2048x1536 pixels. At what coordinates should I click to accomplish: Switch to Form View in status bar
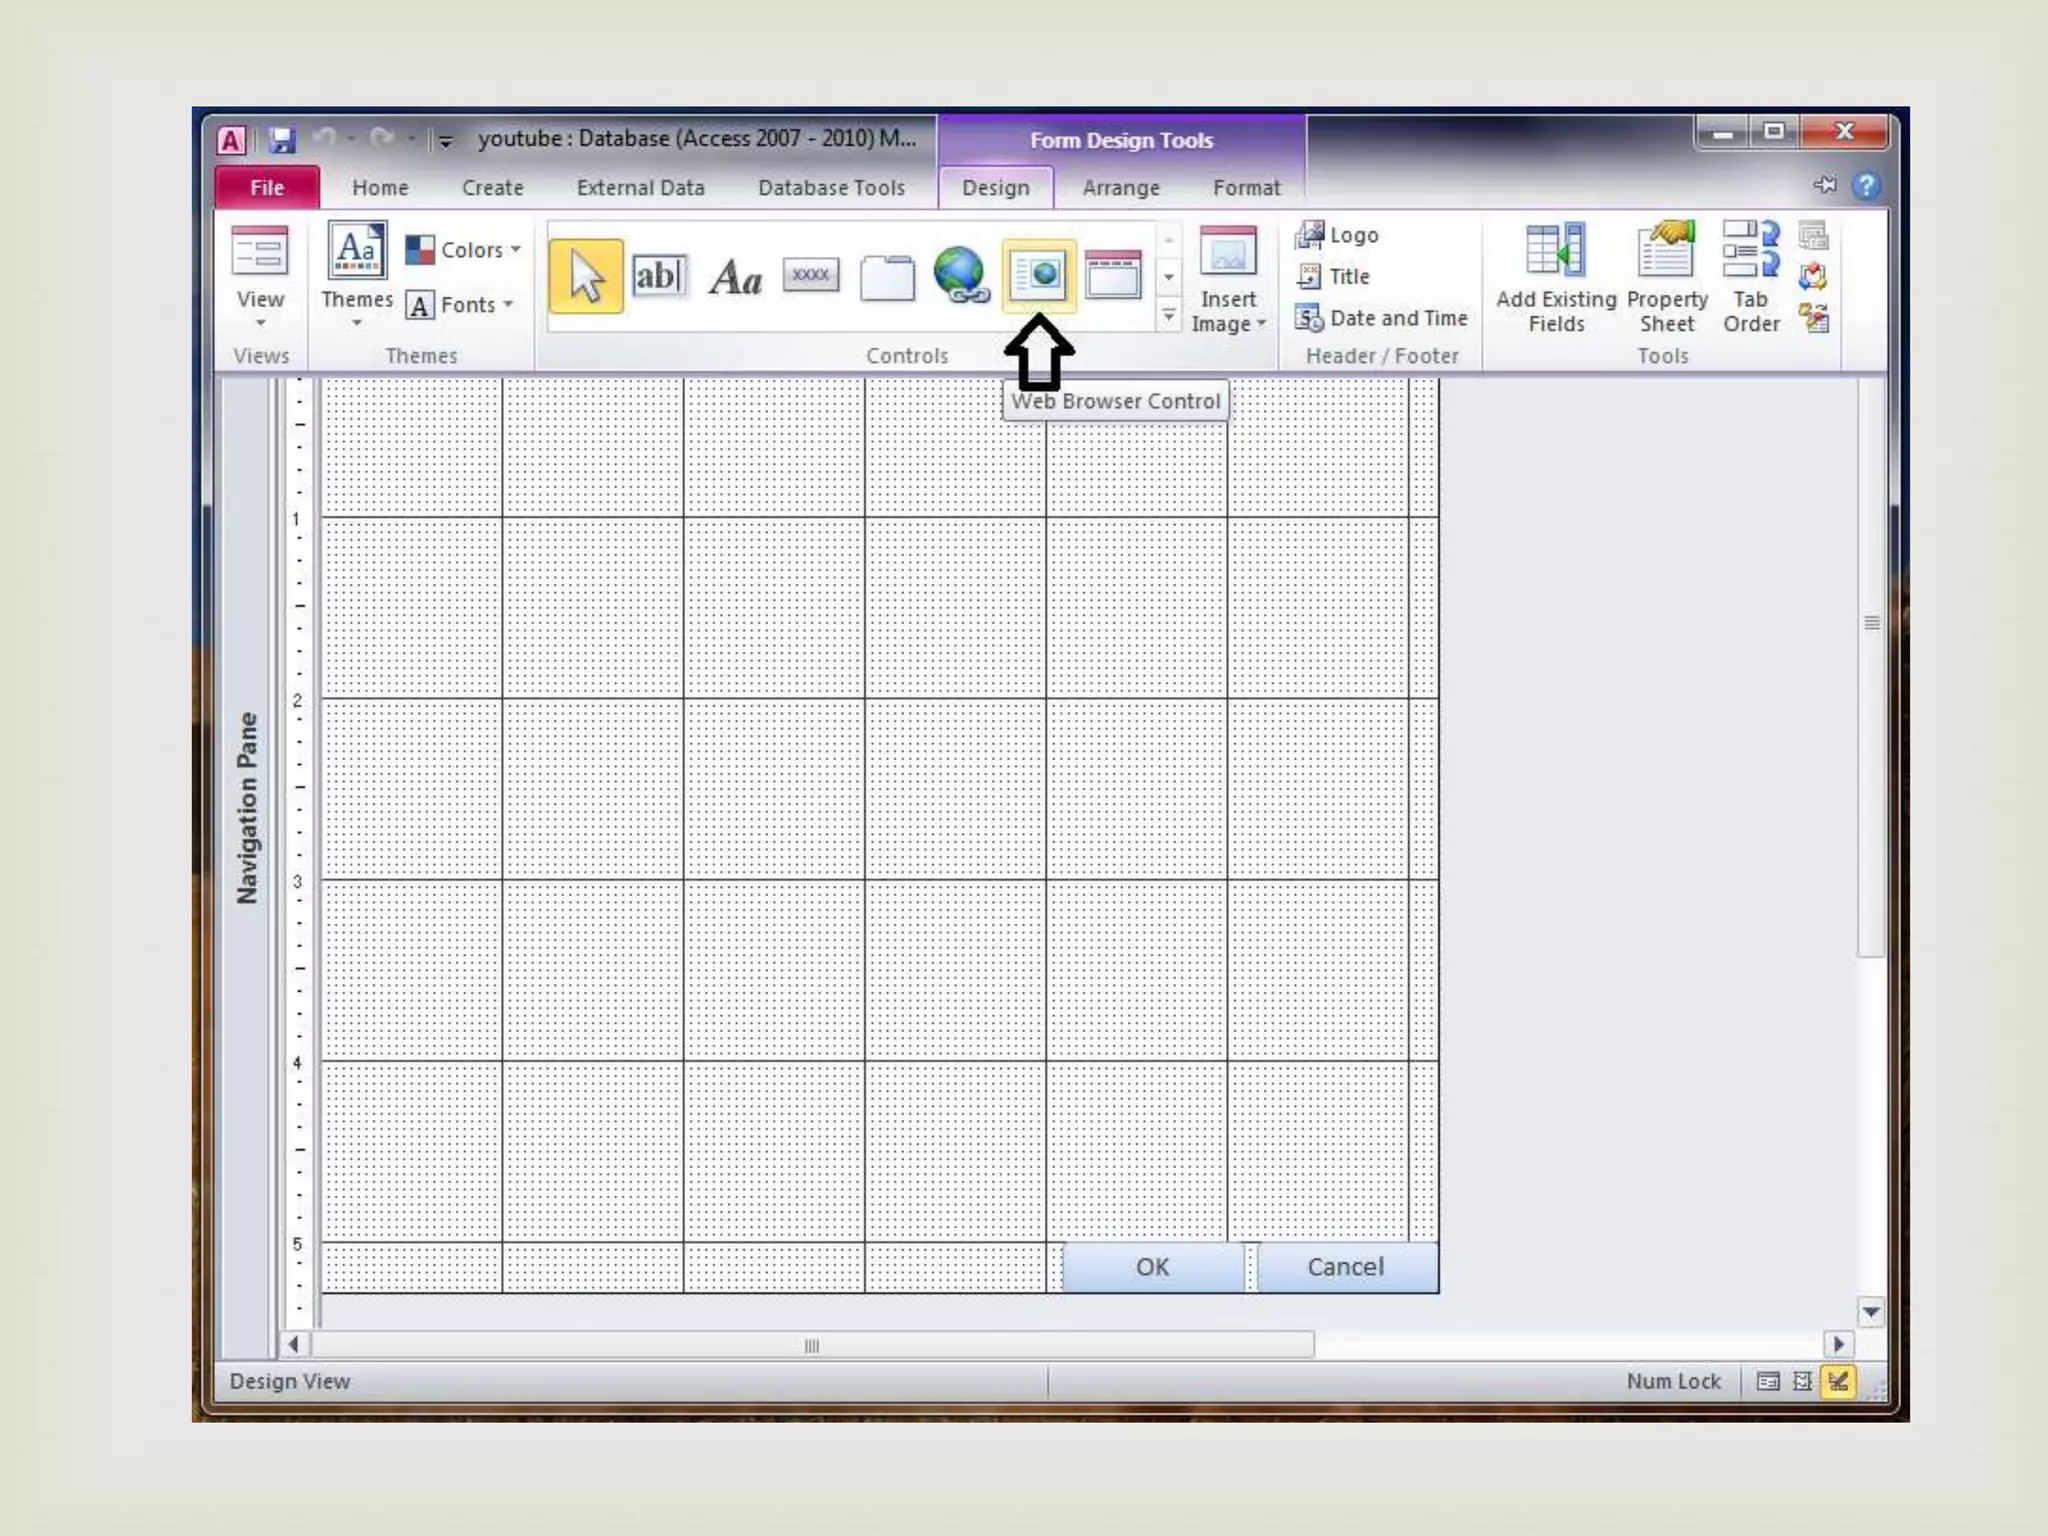(x=1768, y=1381)
